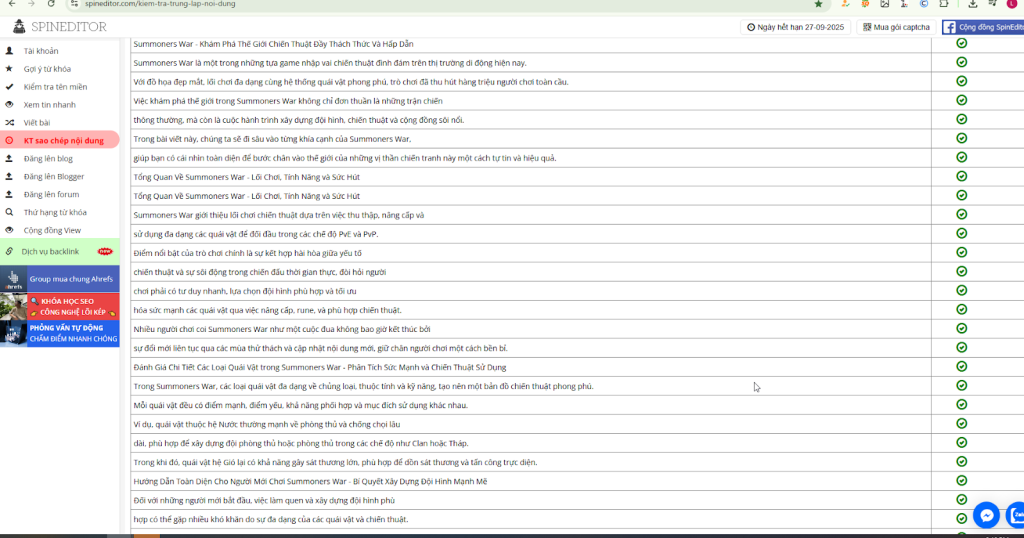Click the browser bookmark star icon

818,4
